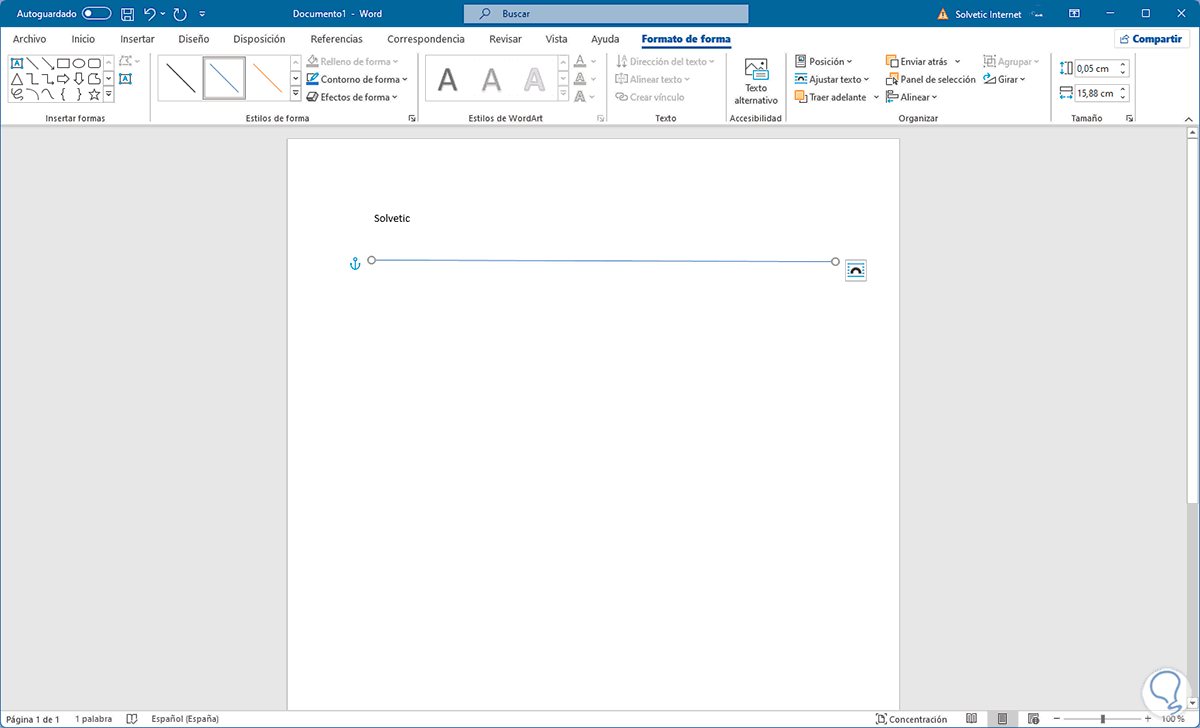Select the scribble freeform shape
This screenshot has height=728, width=1200.
click(17, 94)
